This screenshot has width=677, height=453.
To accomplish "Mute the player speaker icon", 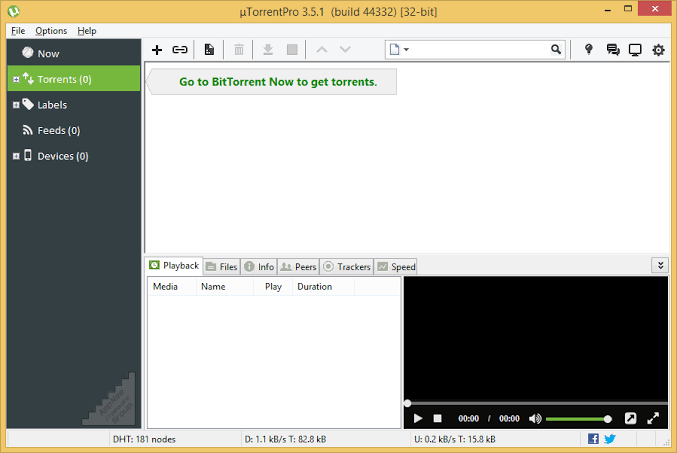I will click(x=535, y=418).
